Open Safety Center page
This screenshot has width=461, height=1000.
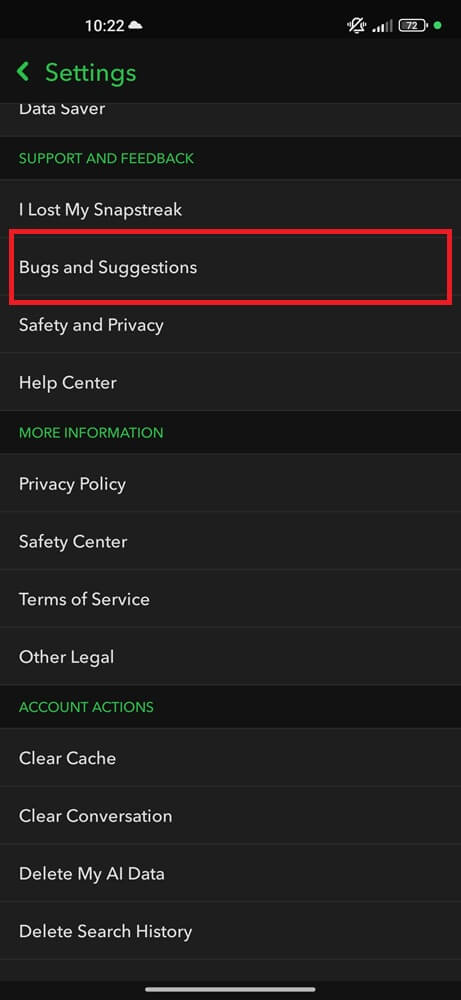(230, 541)
